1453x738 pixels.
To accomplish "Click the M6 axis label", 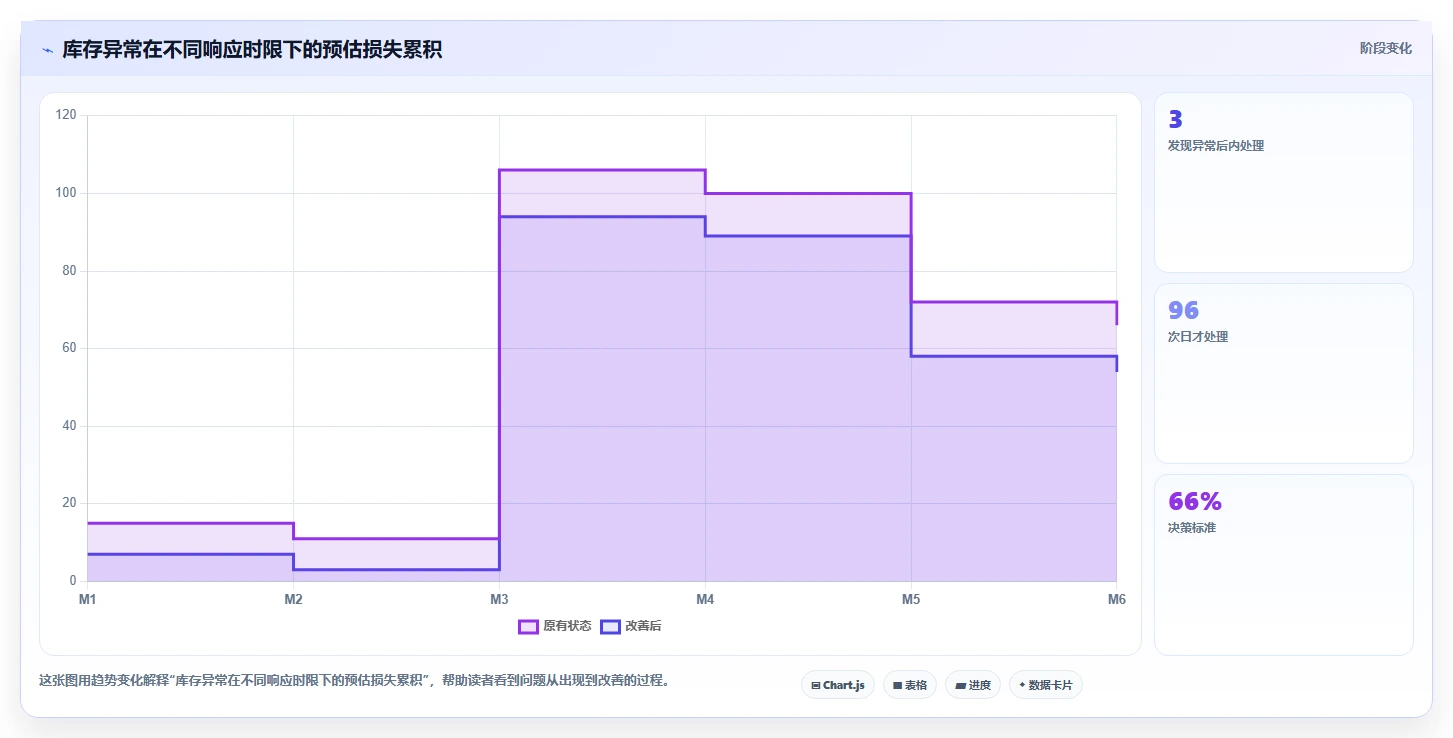I will coord(1117,600).
